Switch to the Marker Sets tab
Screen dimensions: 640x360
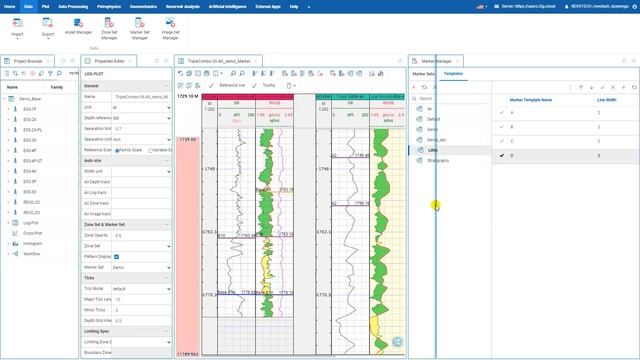[423, 74]
